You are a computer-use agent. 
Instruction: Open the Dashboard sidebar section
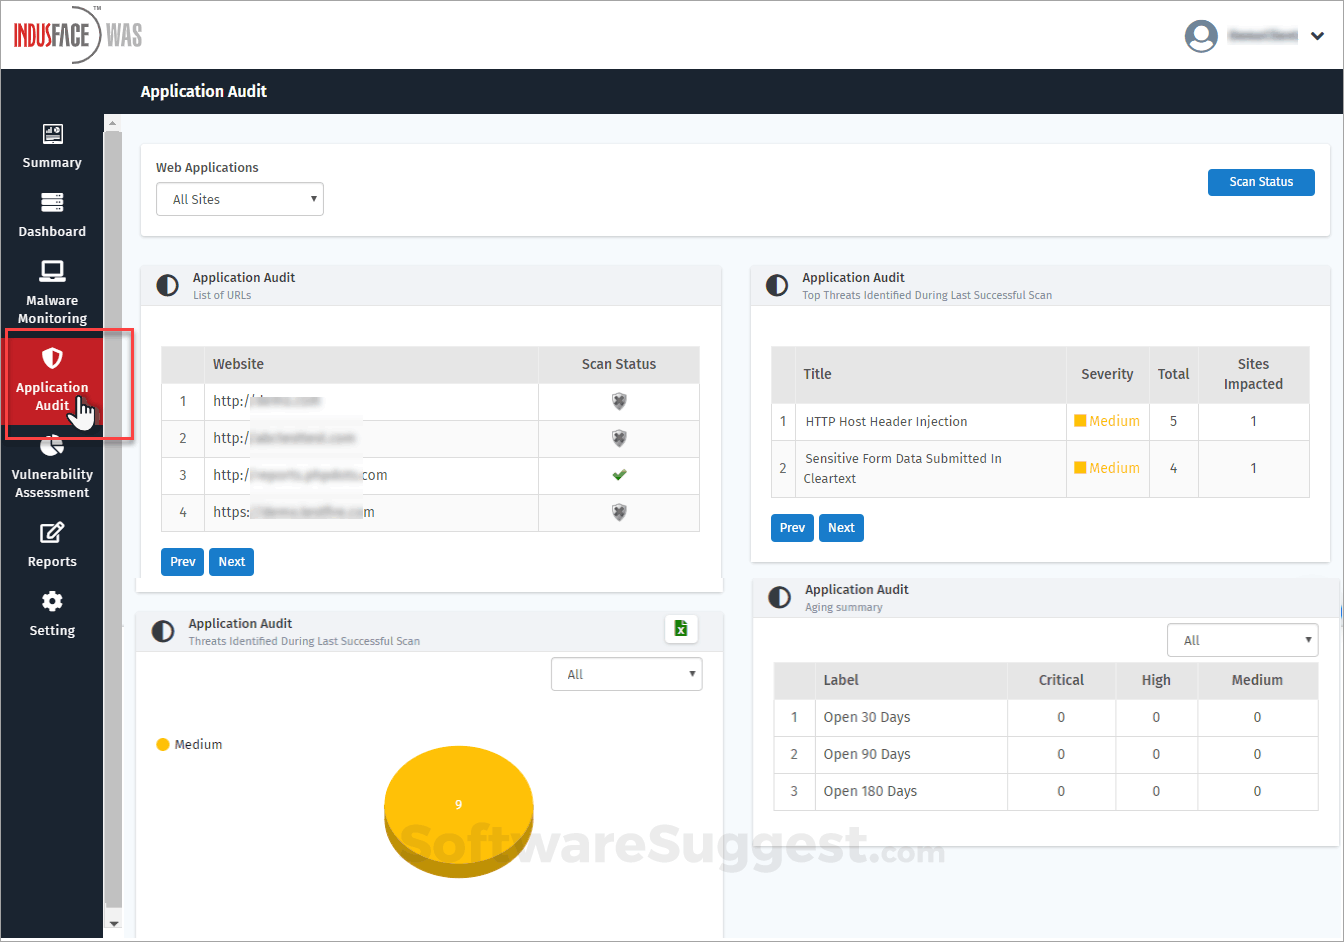[x=52, y=216]
